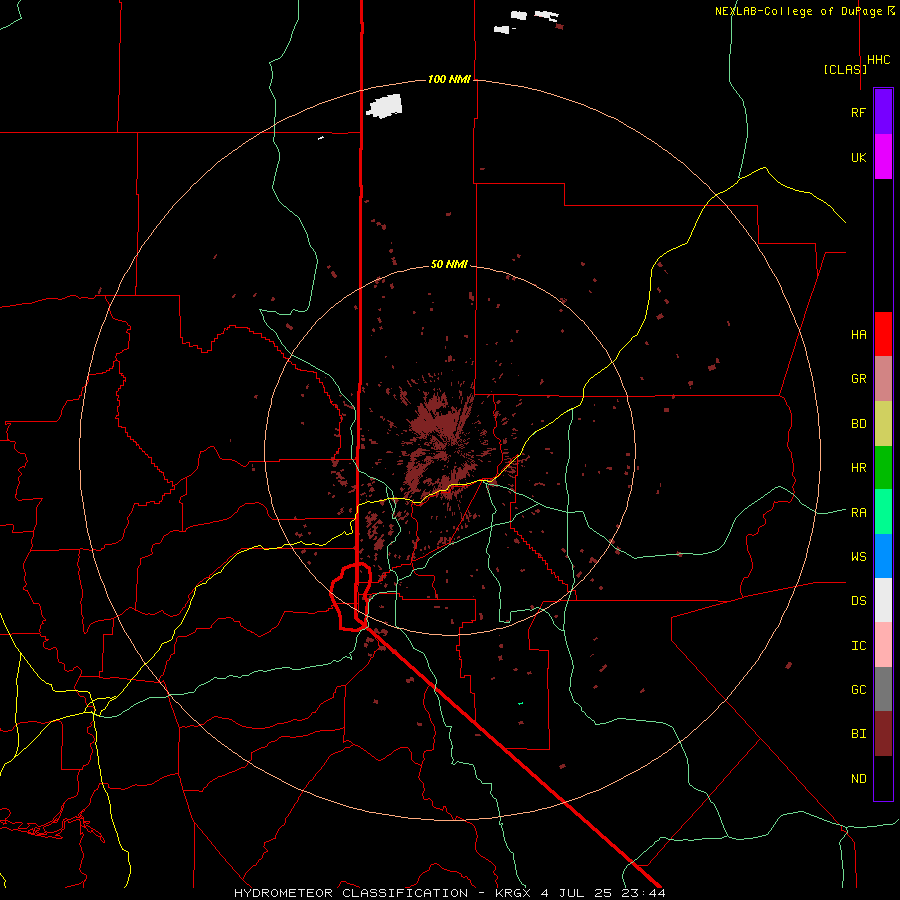
Task: Click the BI legend label
Action: click(858, 734)
